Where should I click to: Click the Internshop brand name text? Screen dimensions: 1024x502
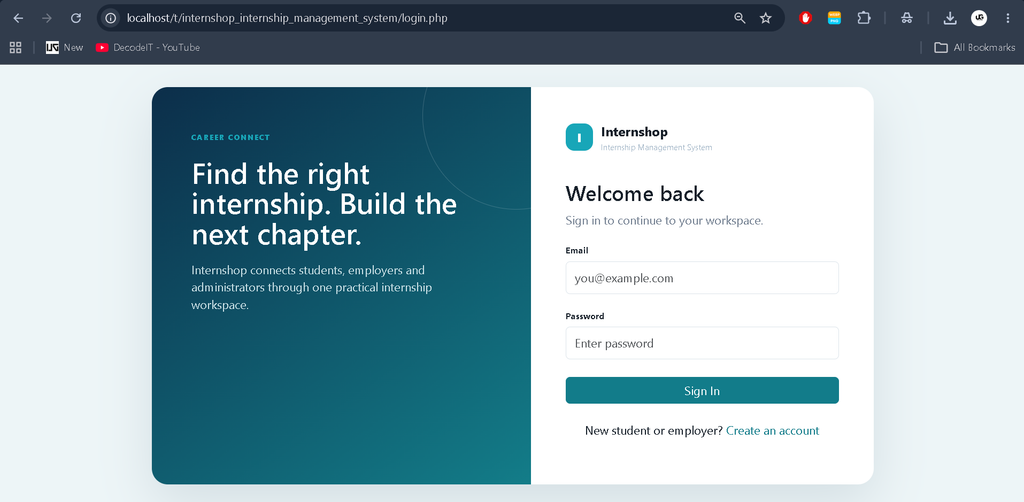tap(634, 133)
